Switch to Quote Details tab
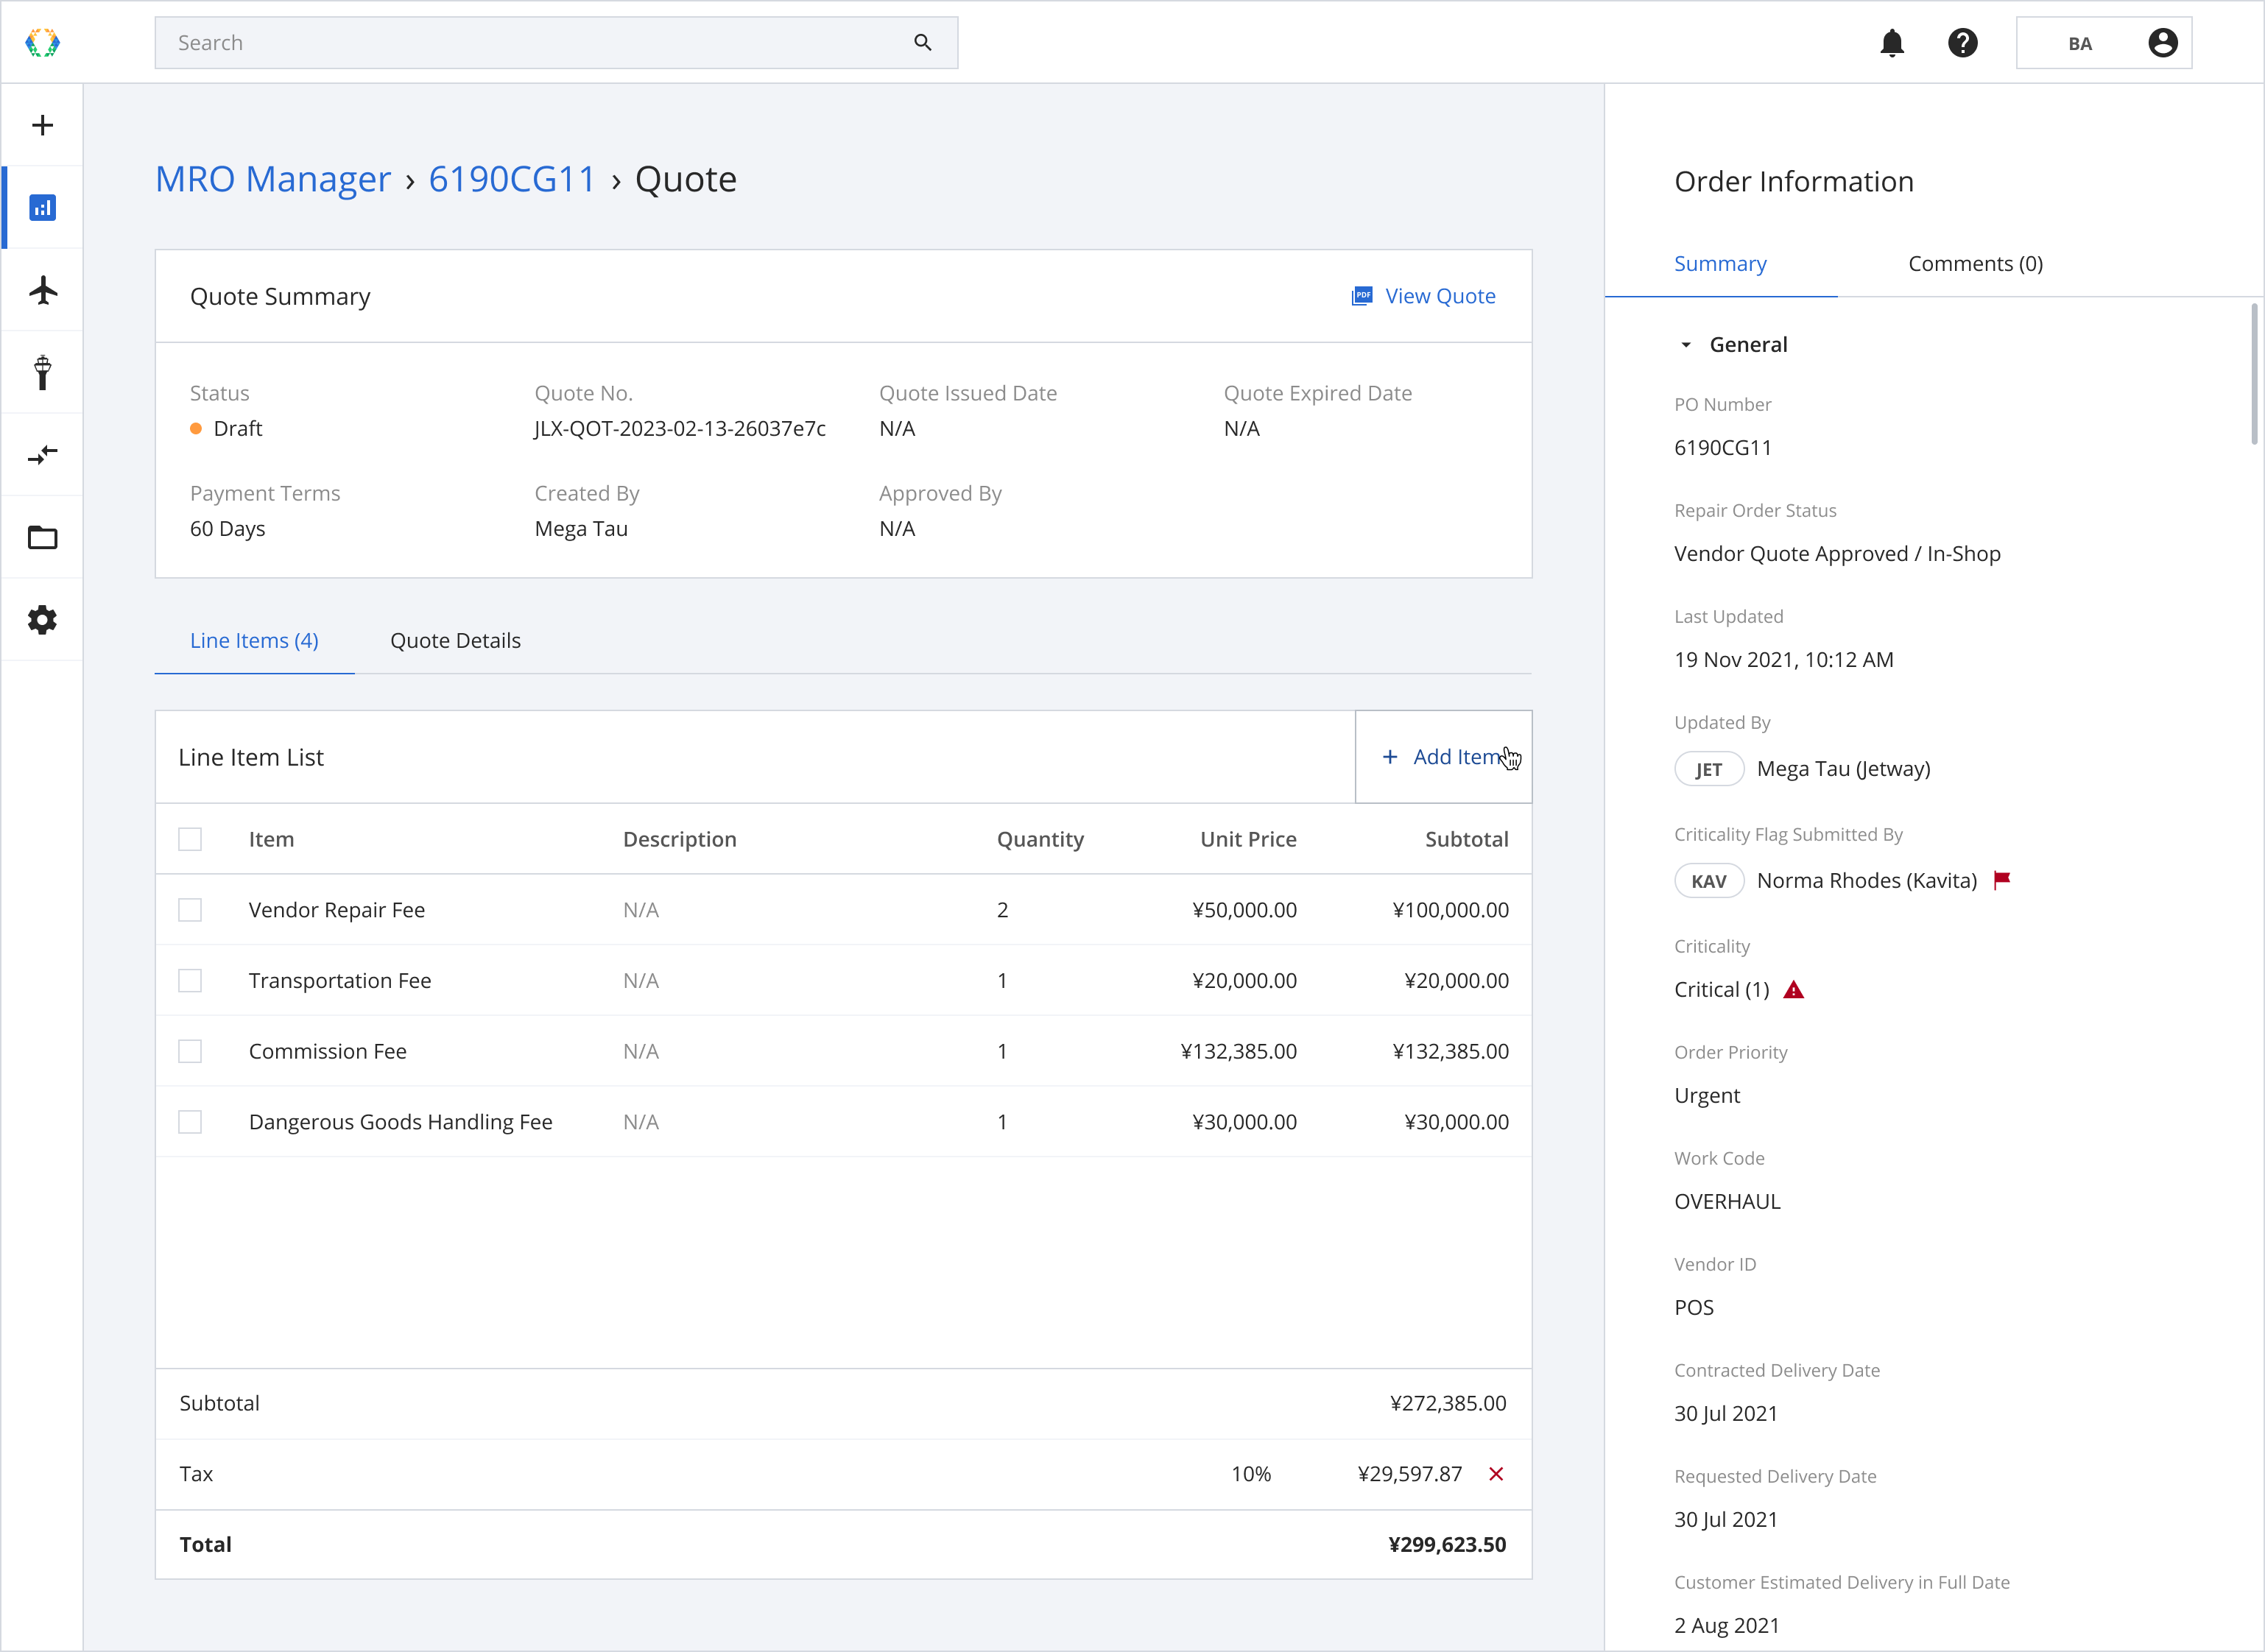The height and width of the screenshot is (1652, 2265). click(x=455, y=641)
